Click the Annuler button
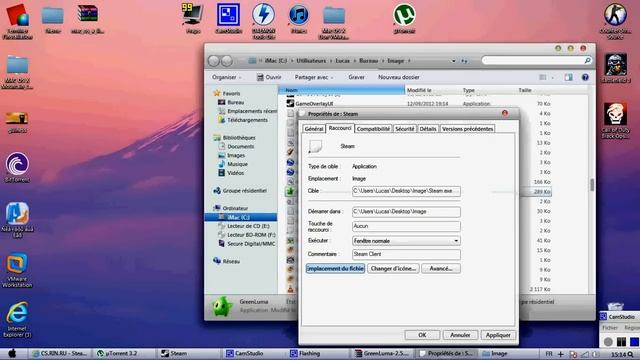The height and width of the screenshot is (360, 640). 460,335
